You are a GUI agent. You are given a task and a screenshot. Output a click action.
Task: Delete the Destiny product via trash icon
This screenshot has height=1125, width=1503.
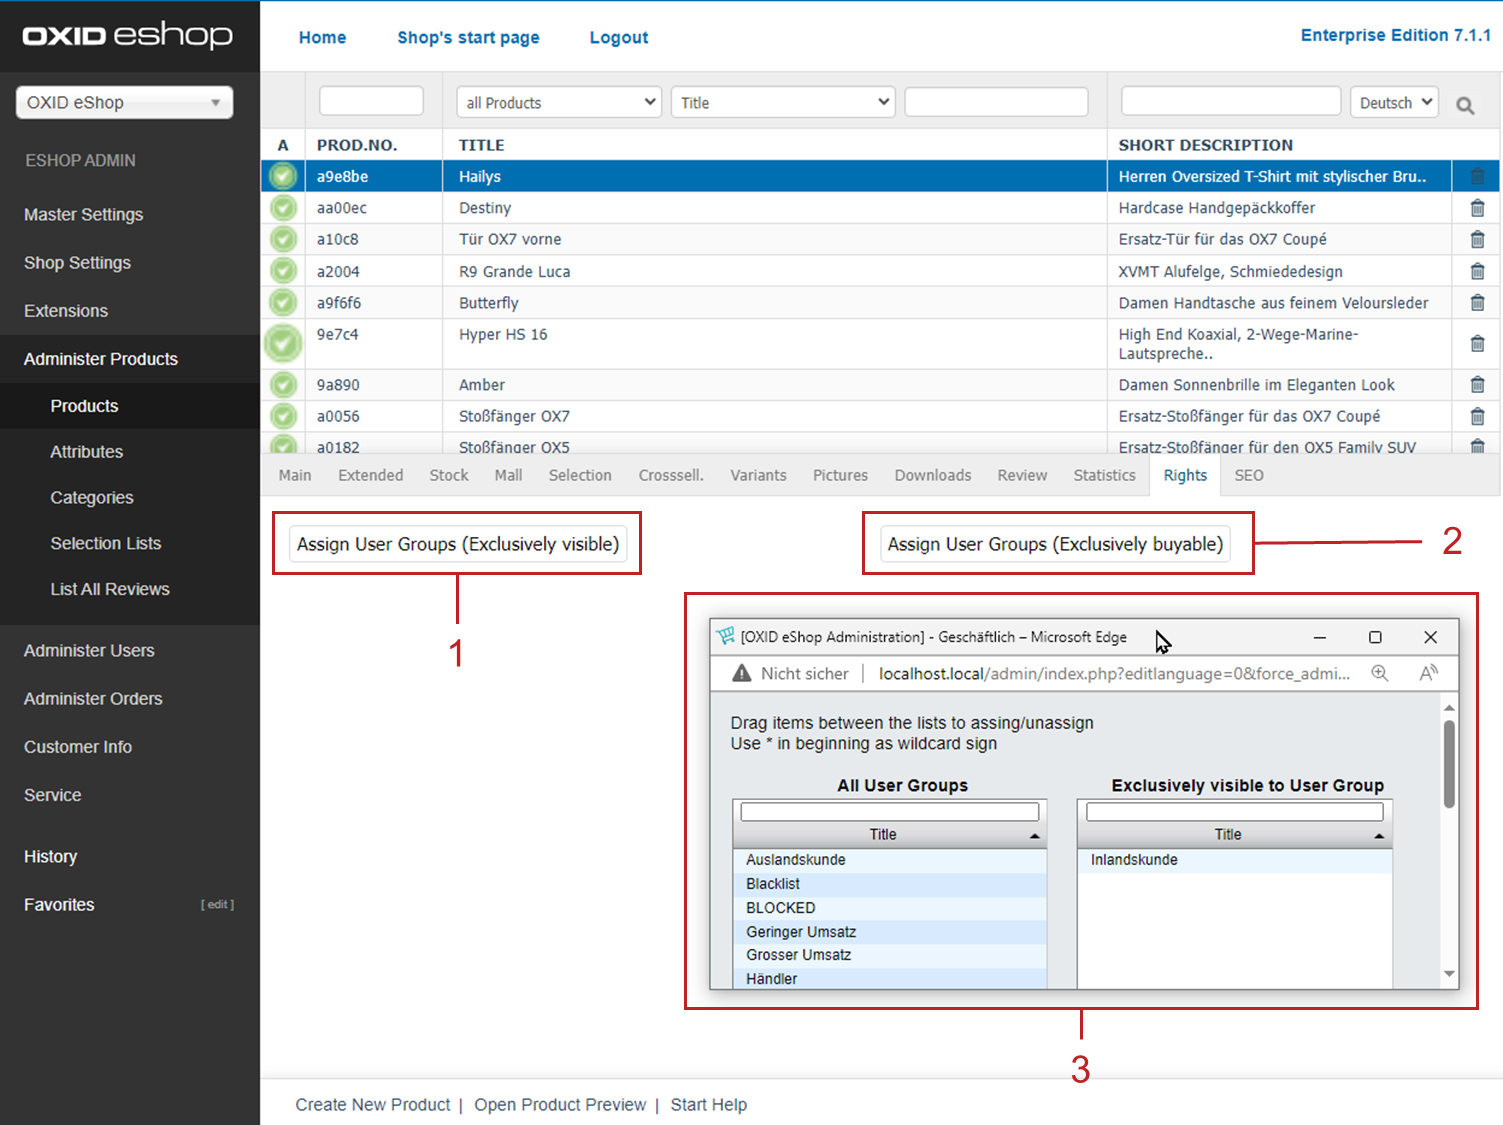pyautogui.click(x=1477, y=208)
